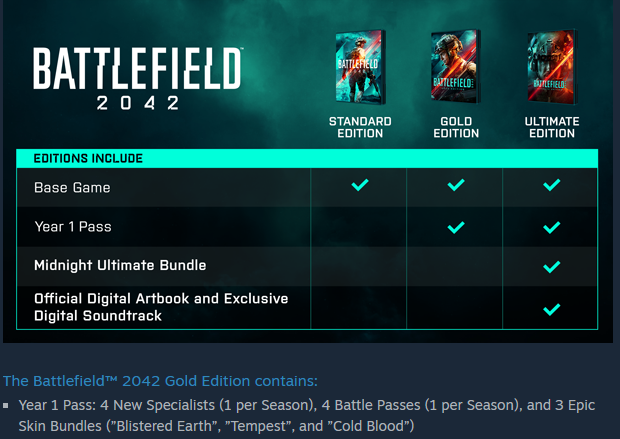
Task: Click the Standard Edition column label
Action: 360,127
